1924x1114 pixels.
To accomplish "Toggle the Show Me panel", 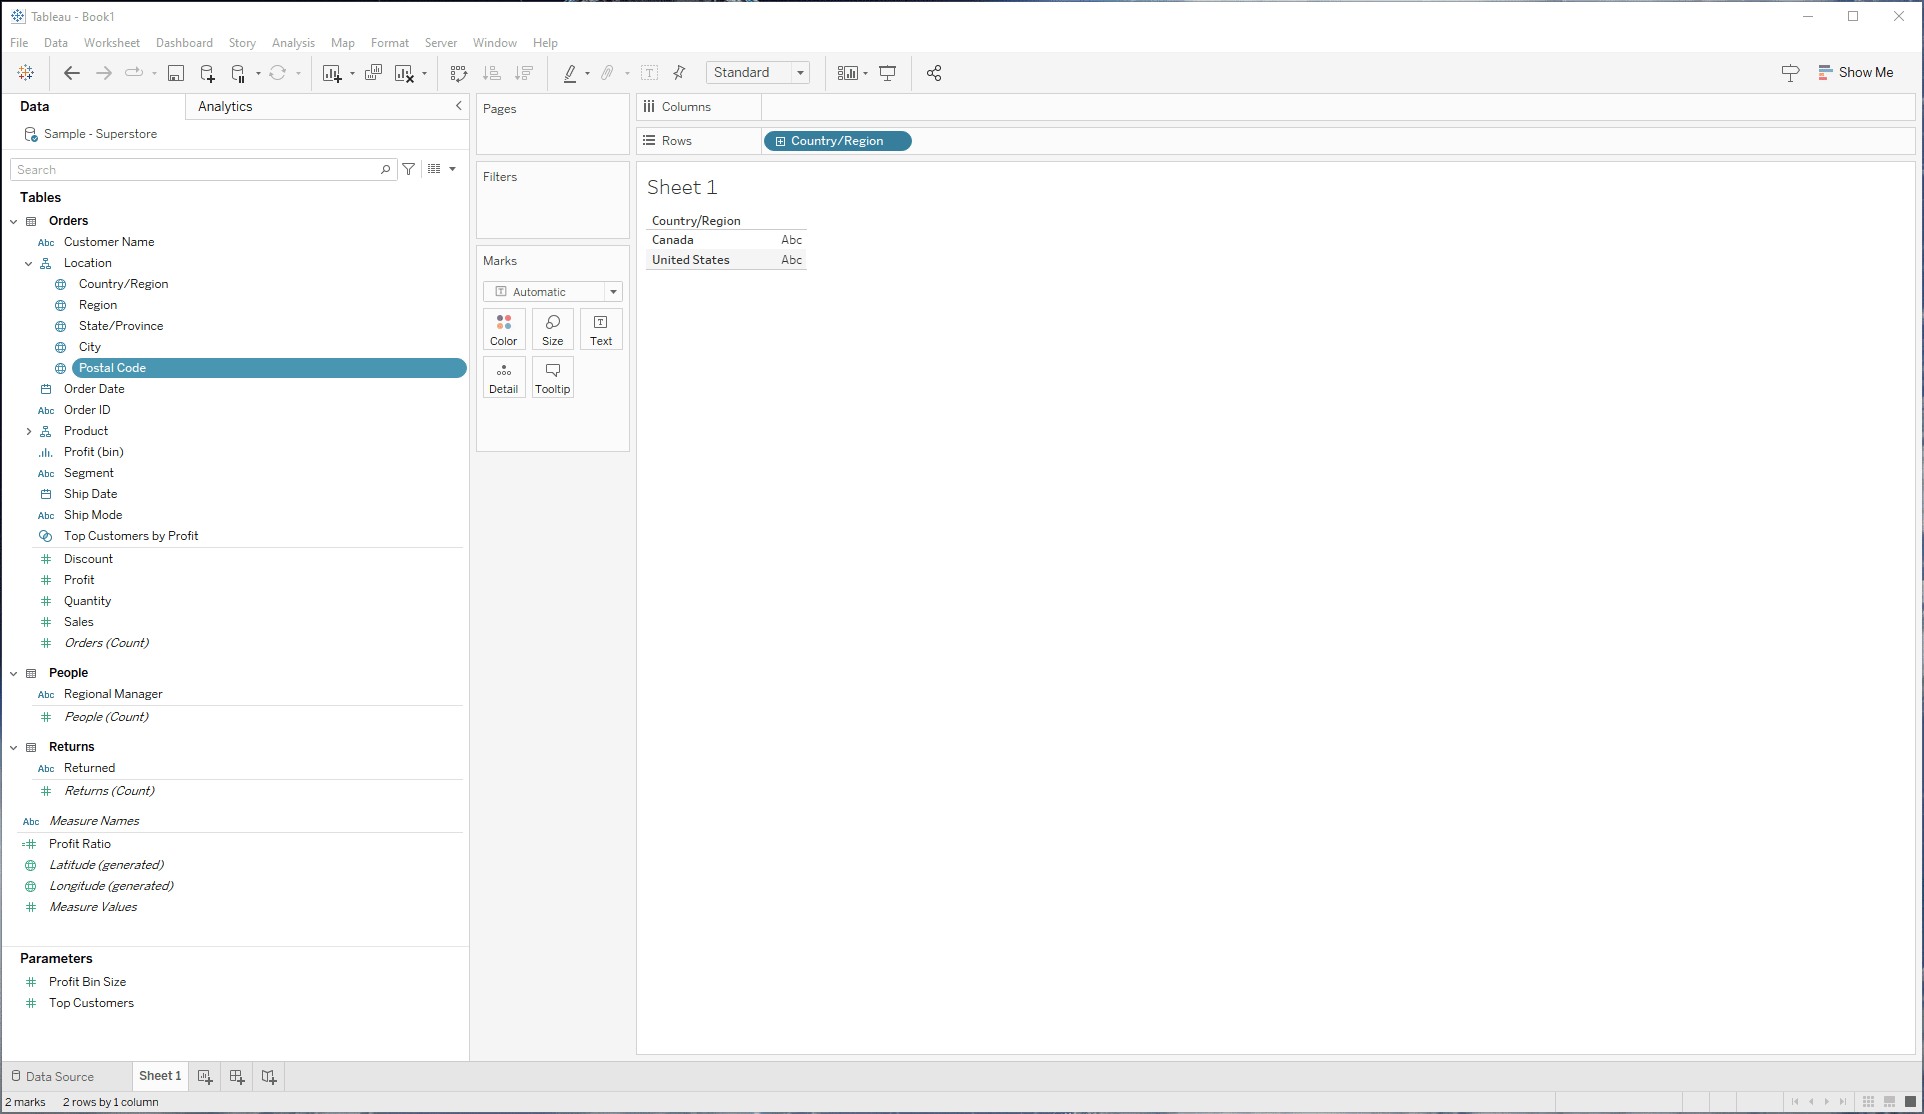I will pyautogui.click(x=1855, y=73).
